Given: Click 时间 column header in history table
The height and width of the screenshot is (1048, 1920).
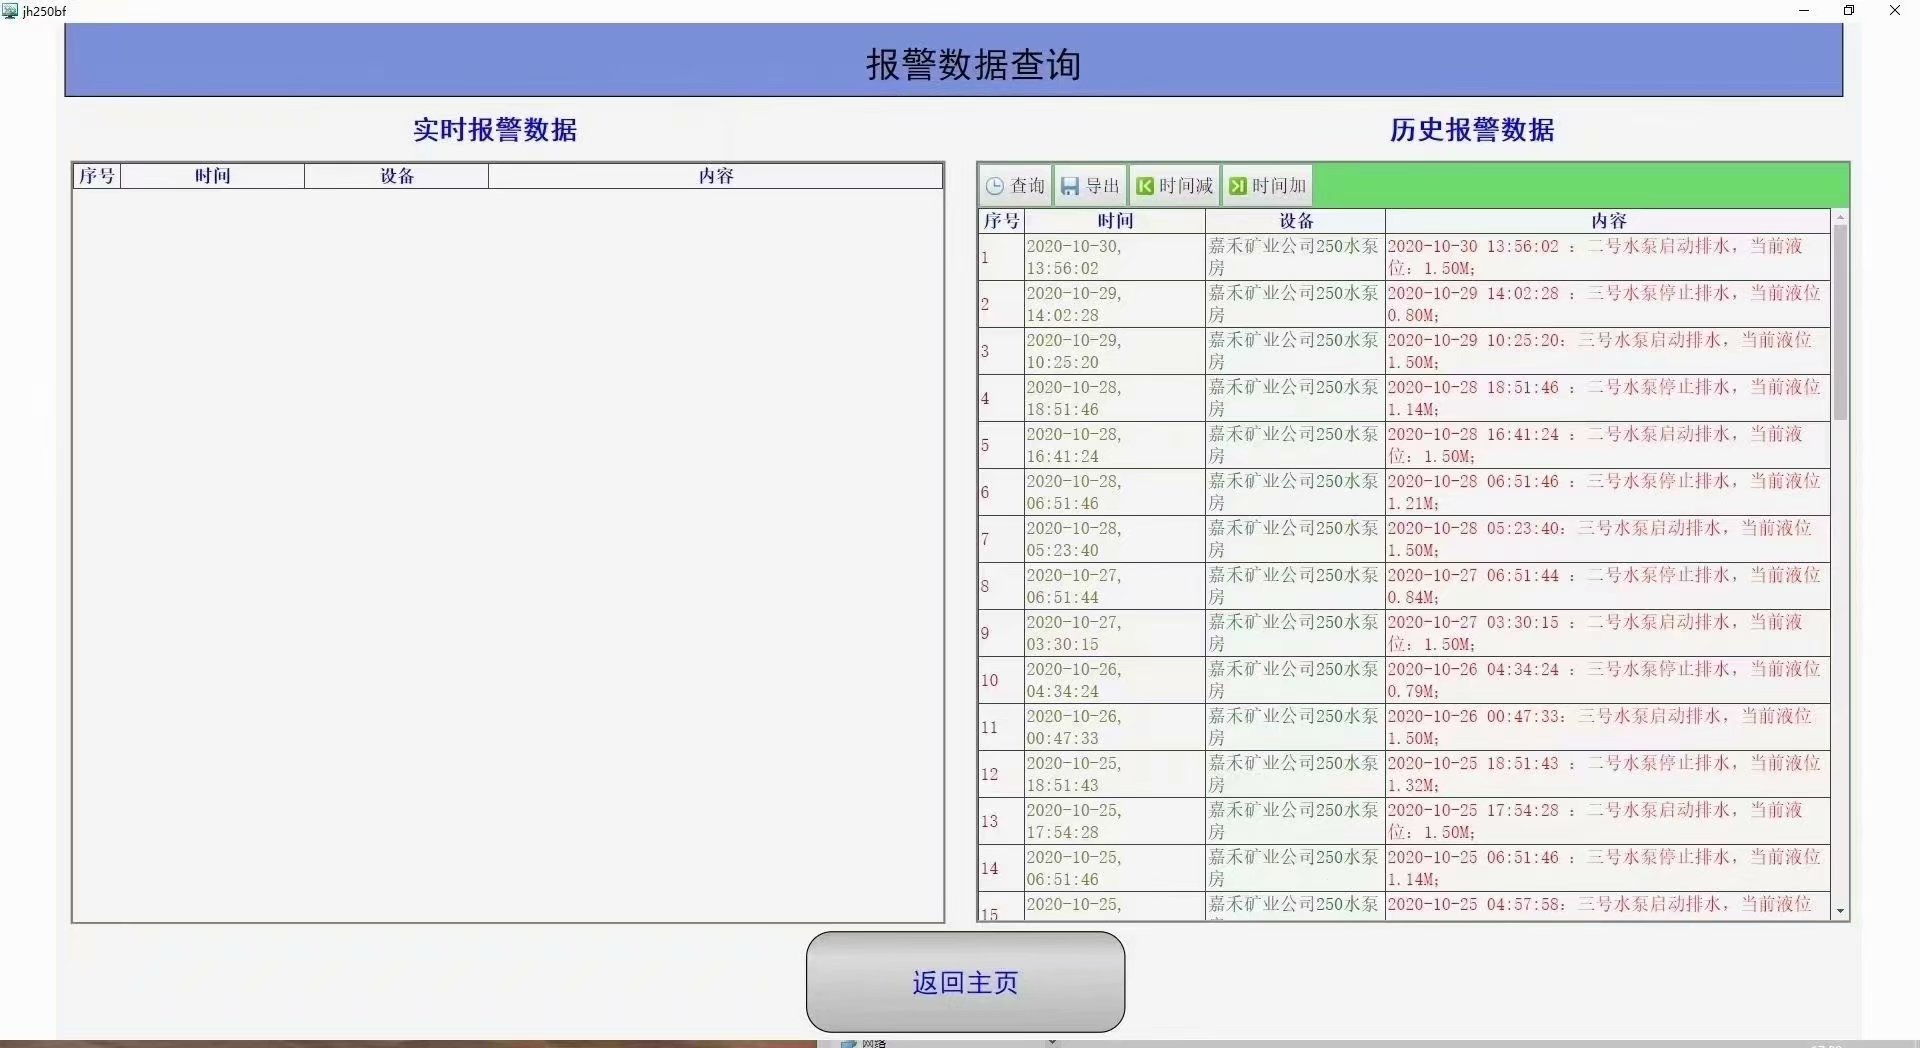Looking at the screenshot, I should click(x=1115, y=221).
